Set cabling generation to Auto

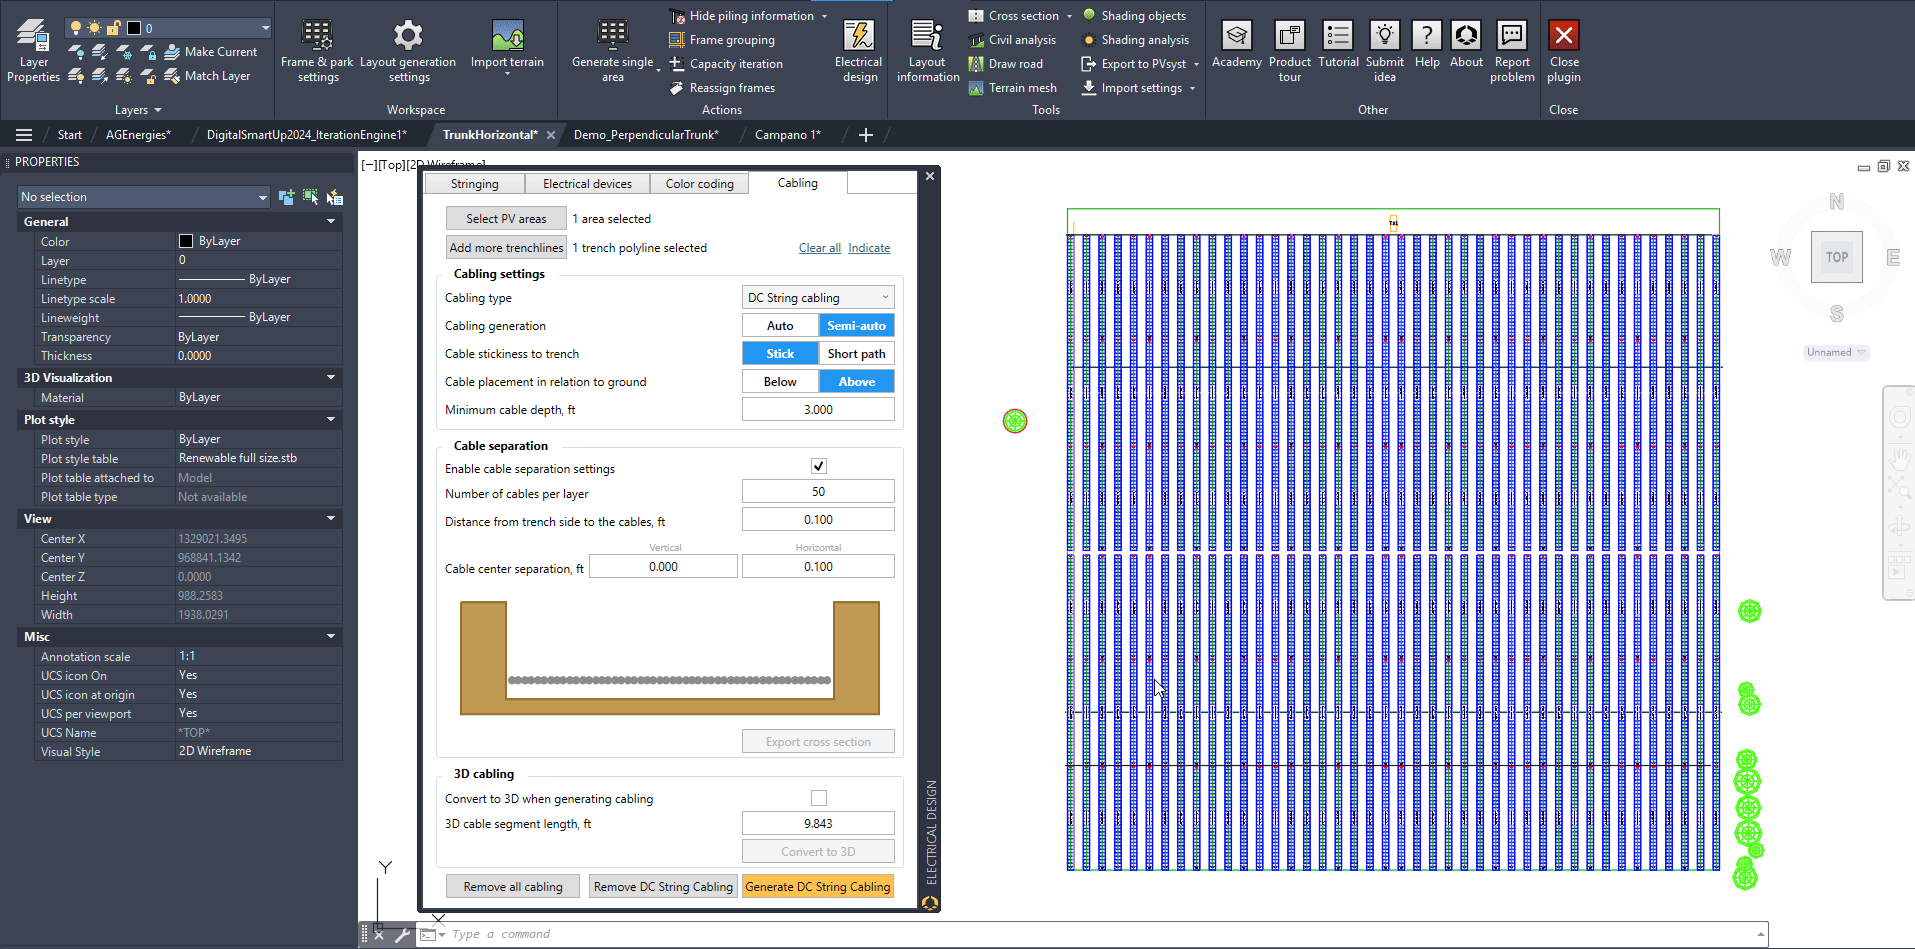(780, 326)
